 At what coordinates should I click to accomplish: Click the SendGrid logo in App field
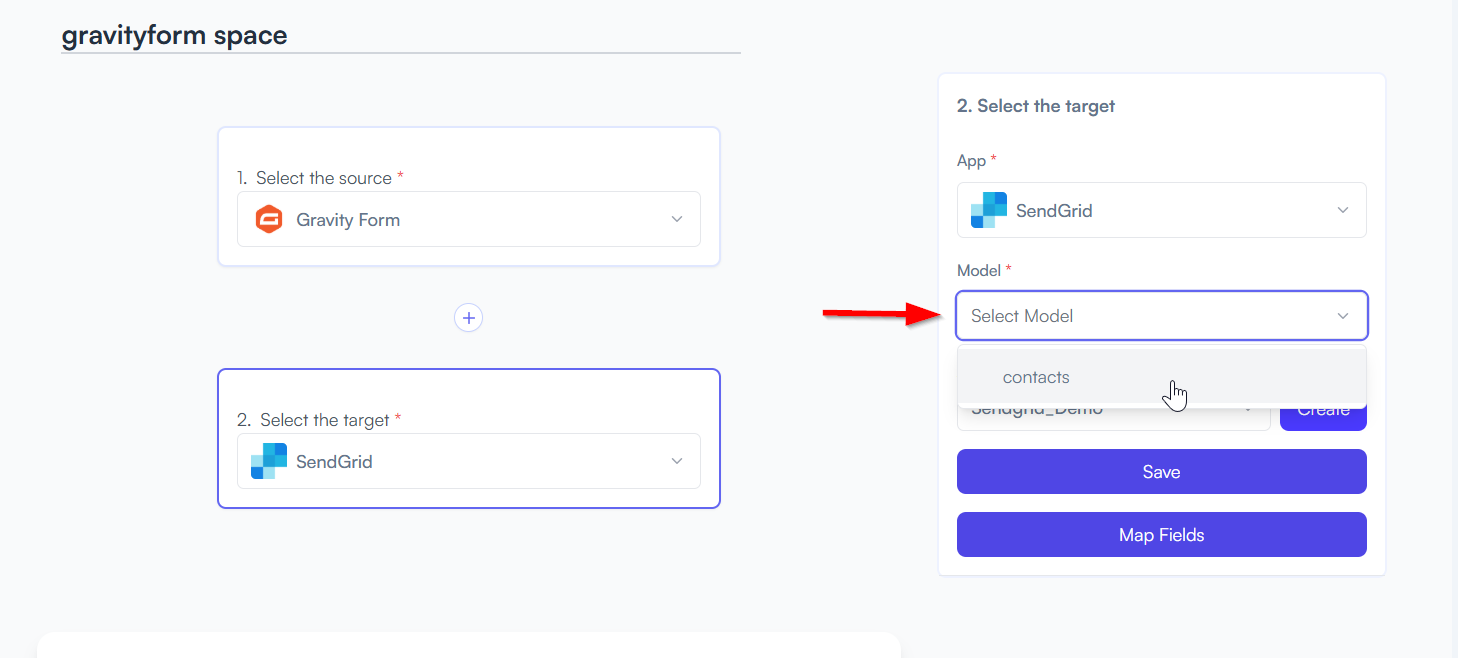tap(988, 210)
